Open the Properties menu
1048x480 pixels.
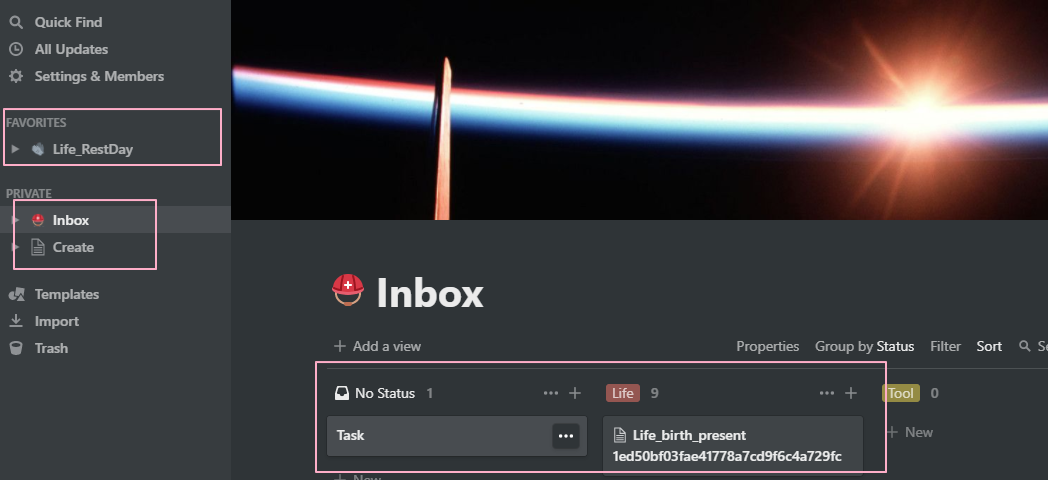[x=767, y=346]
